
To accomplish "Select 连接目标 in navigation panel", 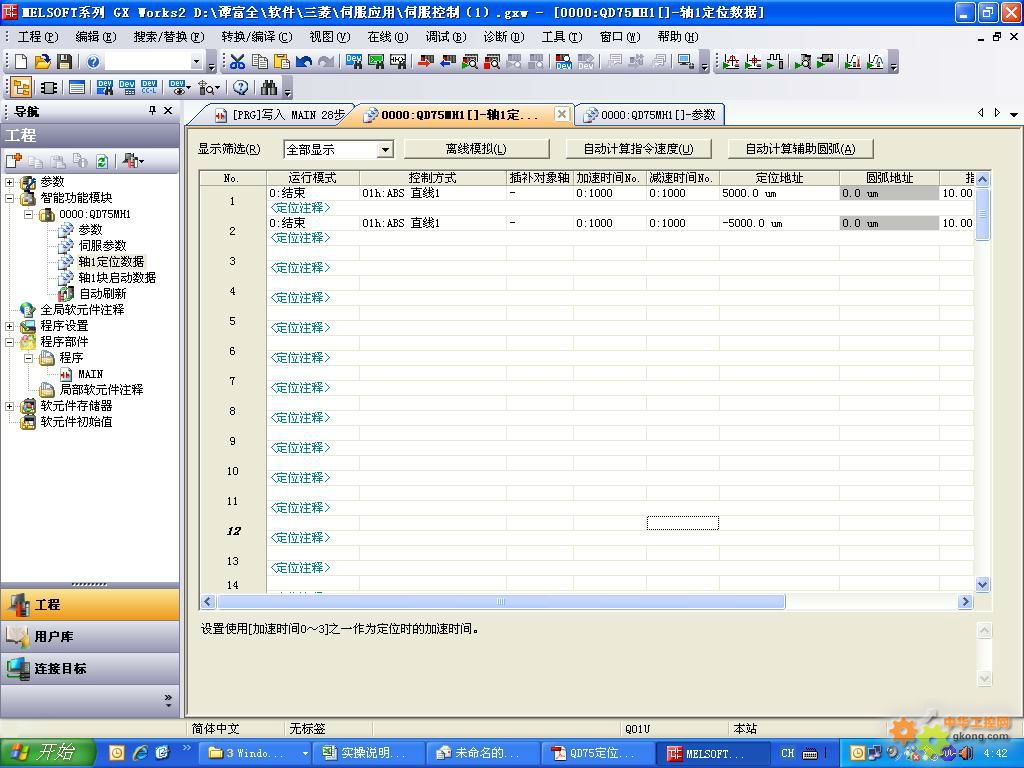I will 90,668.
